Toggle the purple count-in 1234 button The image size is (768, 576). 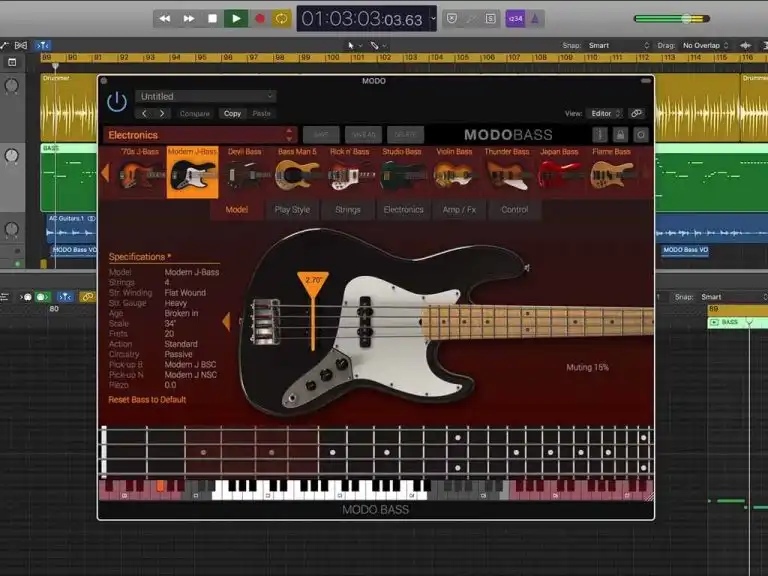tap(515, 19)
